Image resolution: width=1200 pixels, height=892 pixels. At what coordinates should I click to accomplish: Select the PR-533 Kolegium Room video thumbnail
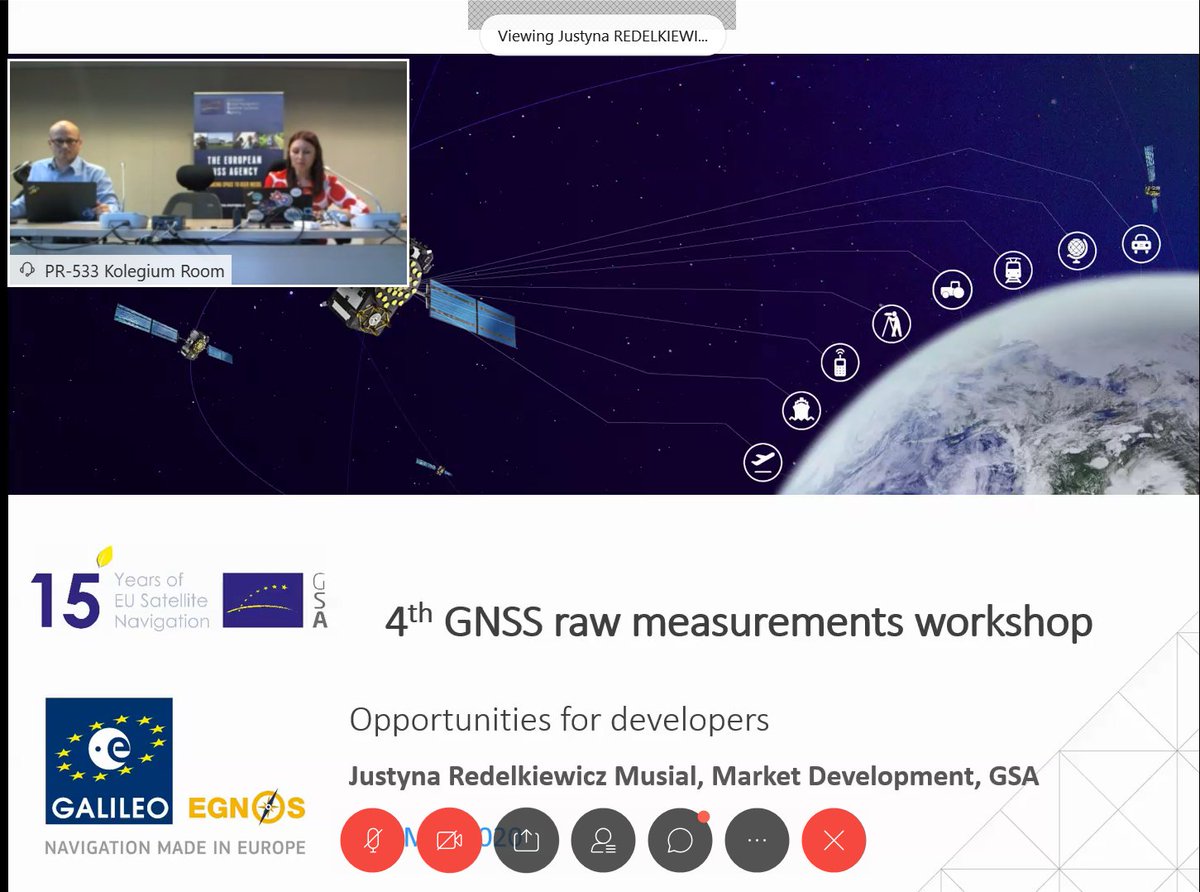point(208,173)
